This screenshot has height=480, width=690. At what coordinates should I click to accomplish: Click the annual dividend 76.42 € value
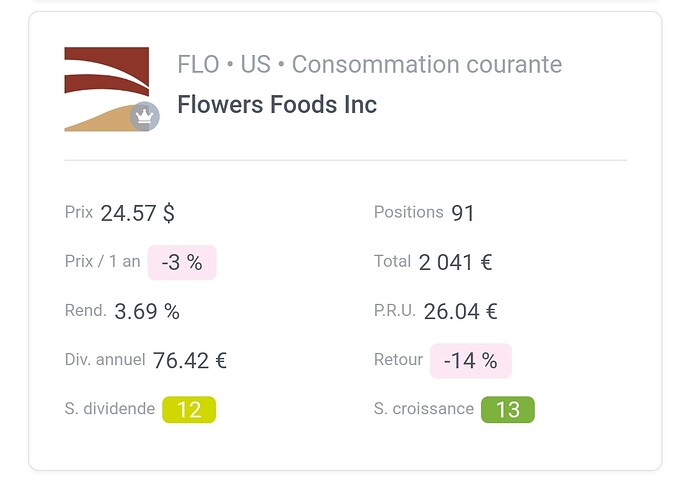(x=190, y=361)
